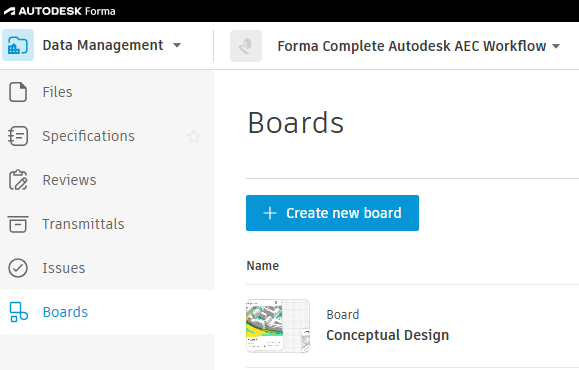Click the Specifications notebook icon
The width and height of the screenshot is (579, 370).
coord(18,136)
